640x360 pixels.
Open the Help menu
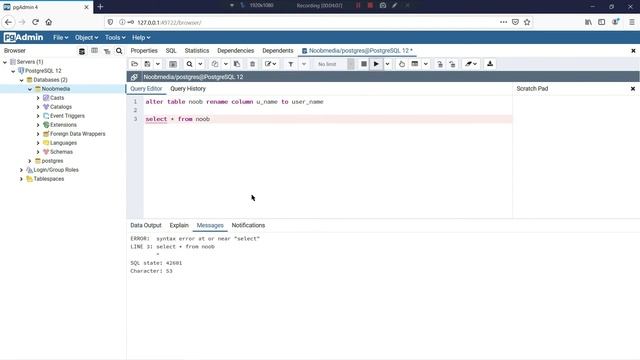point(141,38)
